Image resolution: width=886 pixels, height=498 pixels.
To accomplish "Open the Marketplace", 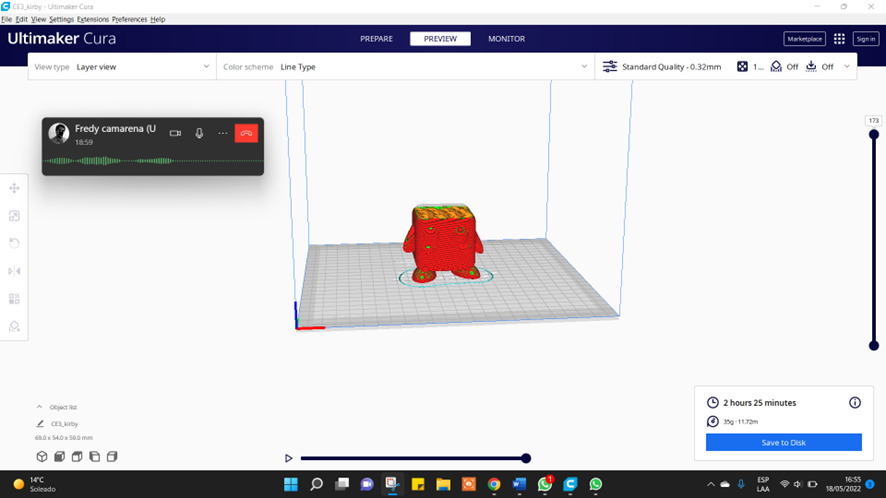I will pos(805,39).
